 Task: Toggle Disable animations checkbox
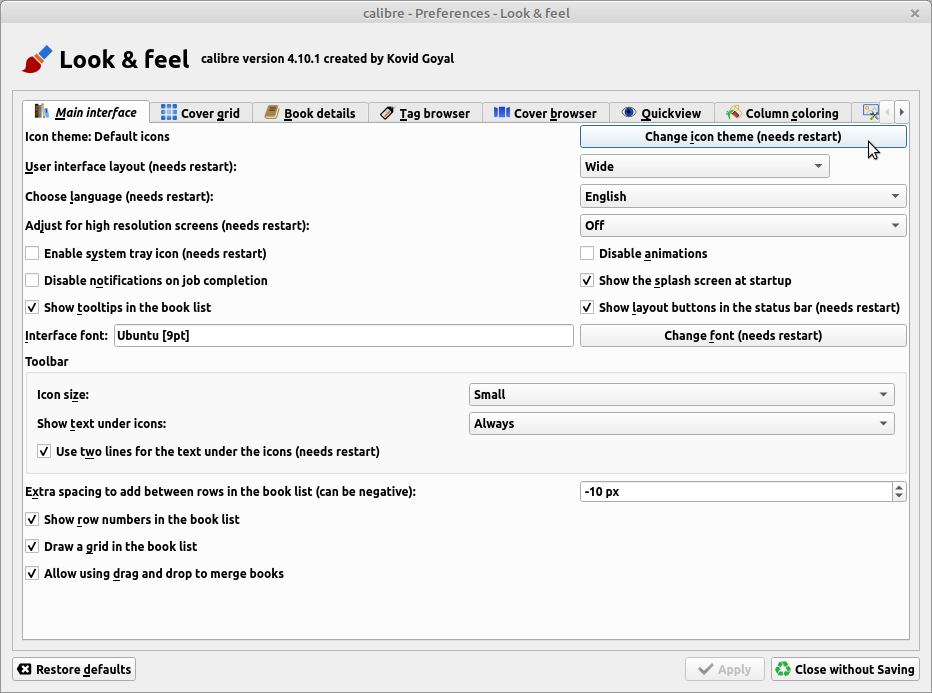click(588, 254)
